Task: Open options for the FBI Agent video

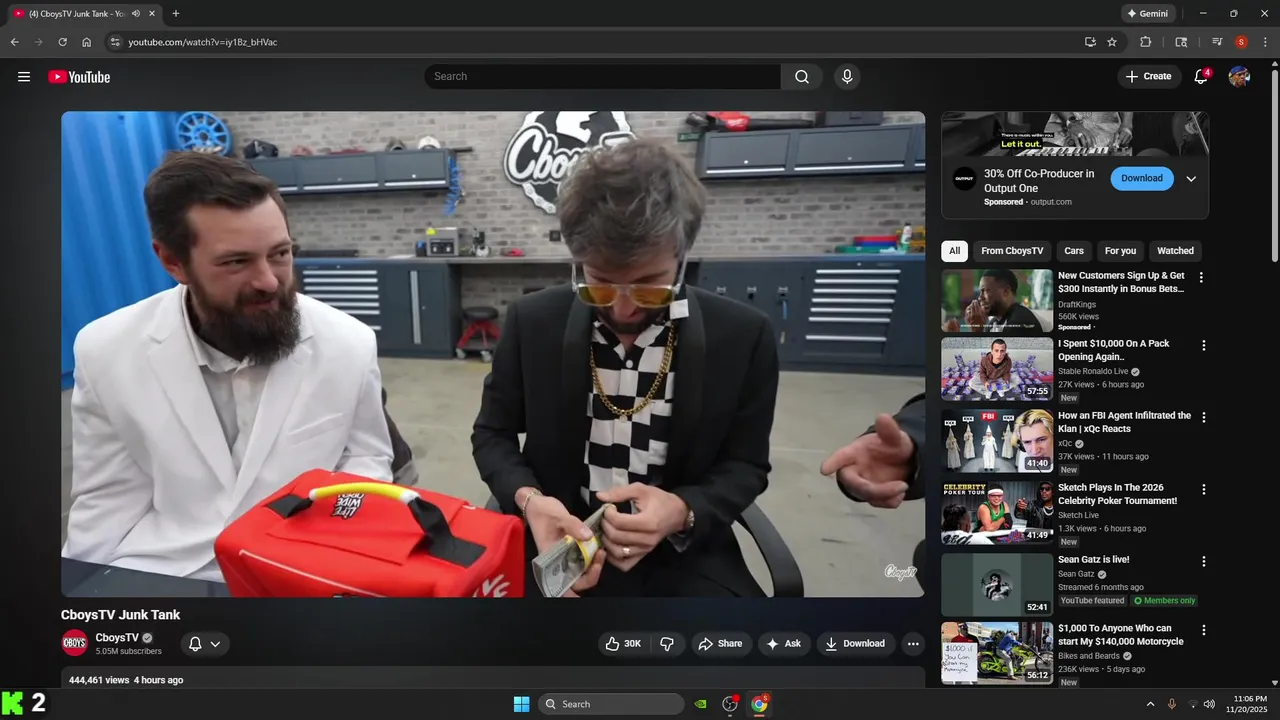Action: pyautogui.click(x=1203, y=418)
